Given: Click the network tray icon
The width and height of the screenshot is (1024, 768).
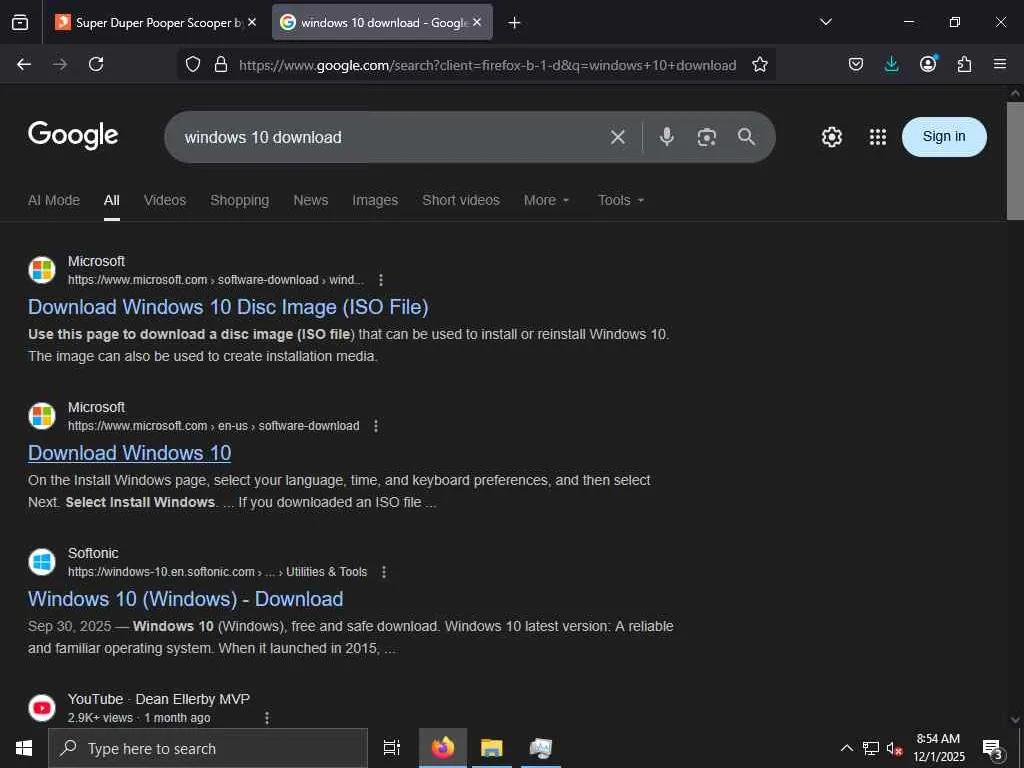Looking at the screenshot, I should tap(871, 748).
